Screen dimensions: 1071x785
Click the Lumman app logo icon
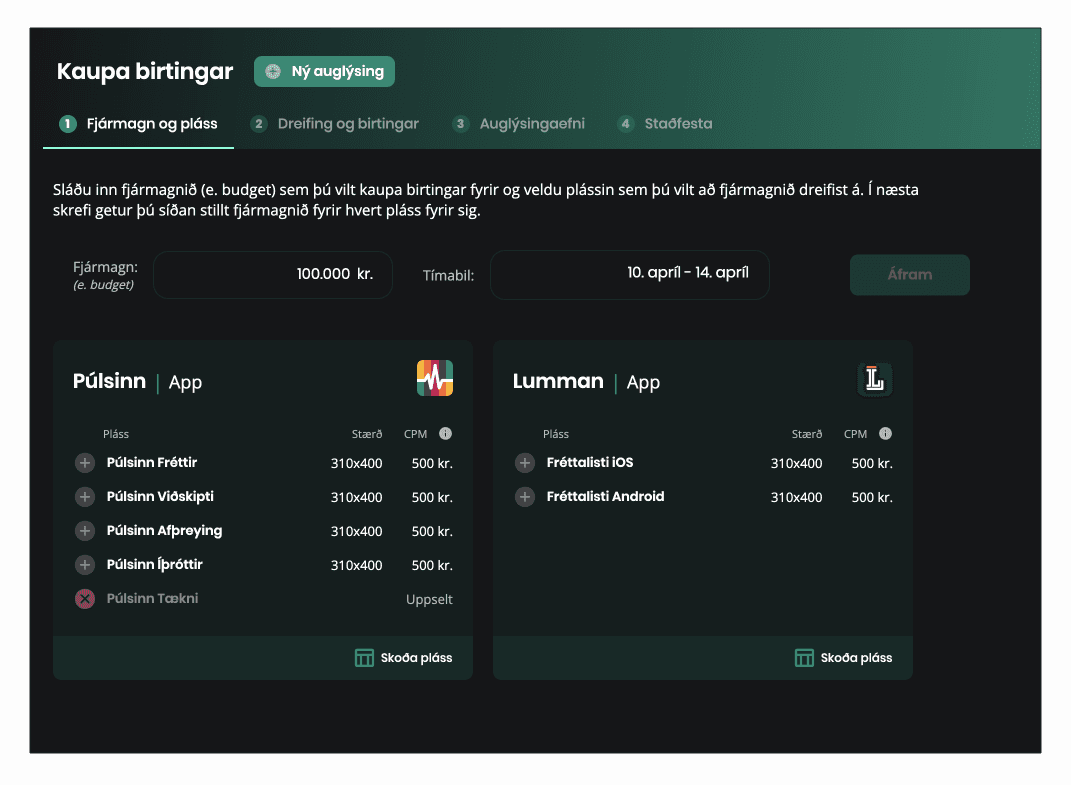(875, 379)
